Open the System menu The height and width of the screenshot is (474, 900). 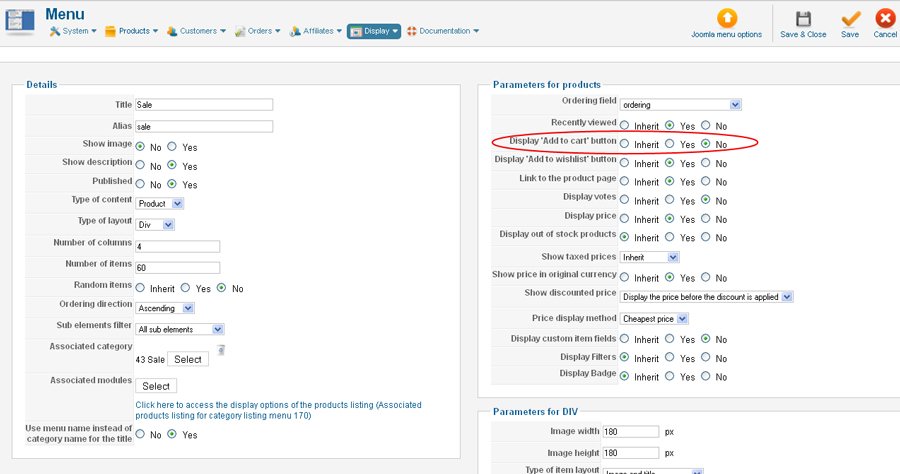pos(73,31)
